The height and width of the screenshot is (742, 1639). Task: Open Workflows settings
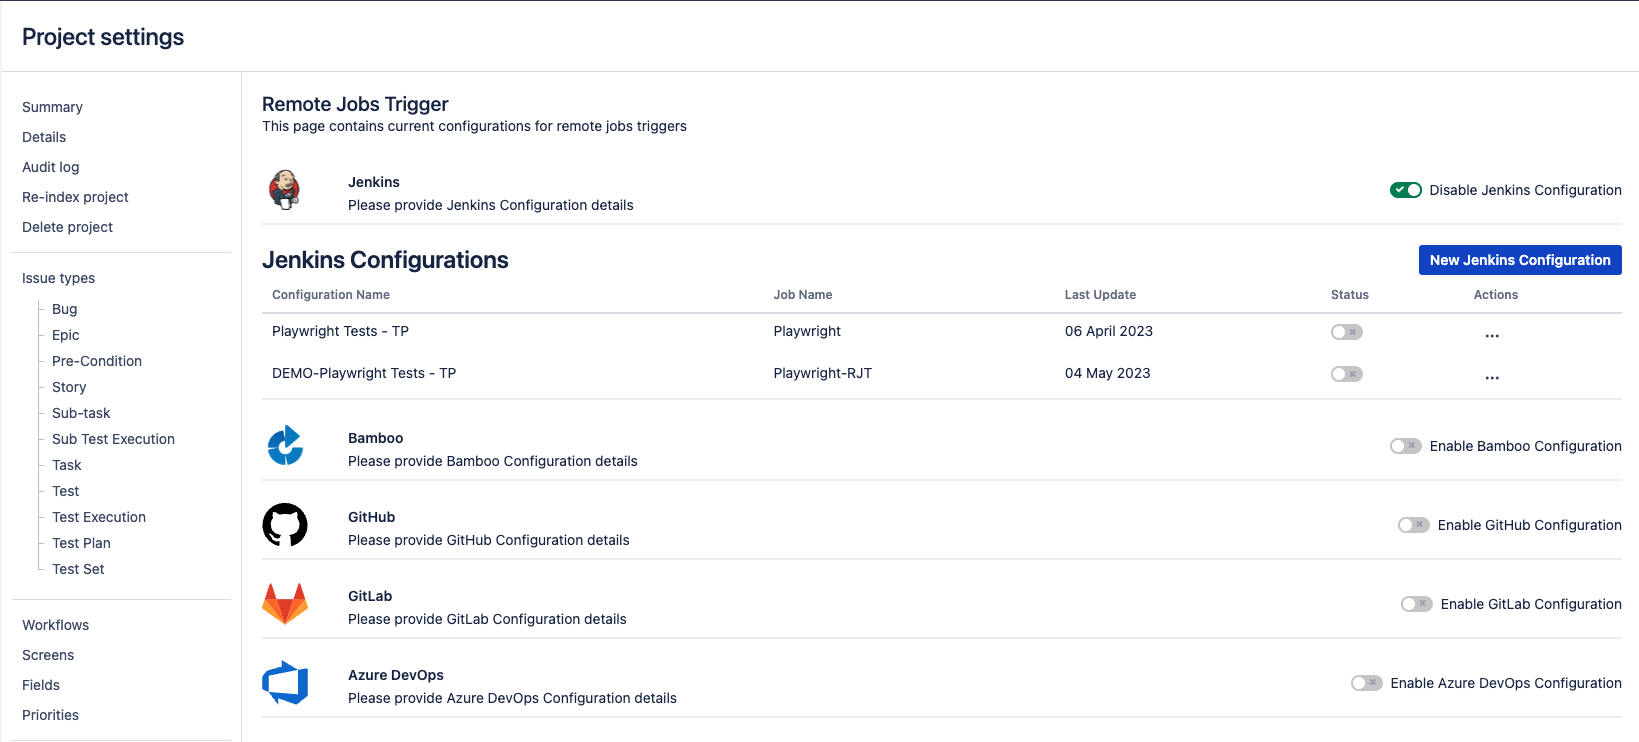(55, 625)
